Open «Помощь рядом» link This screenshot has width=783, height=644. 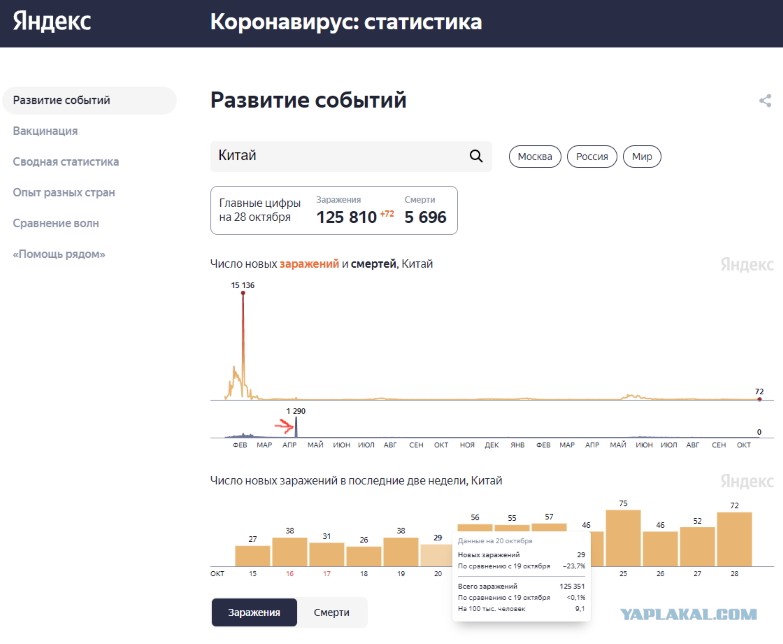pyautogui.click(x=59, y=254)
